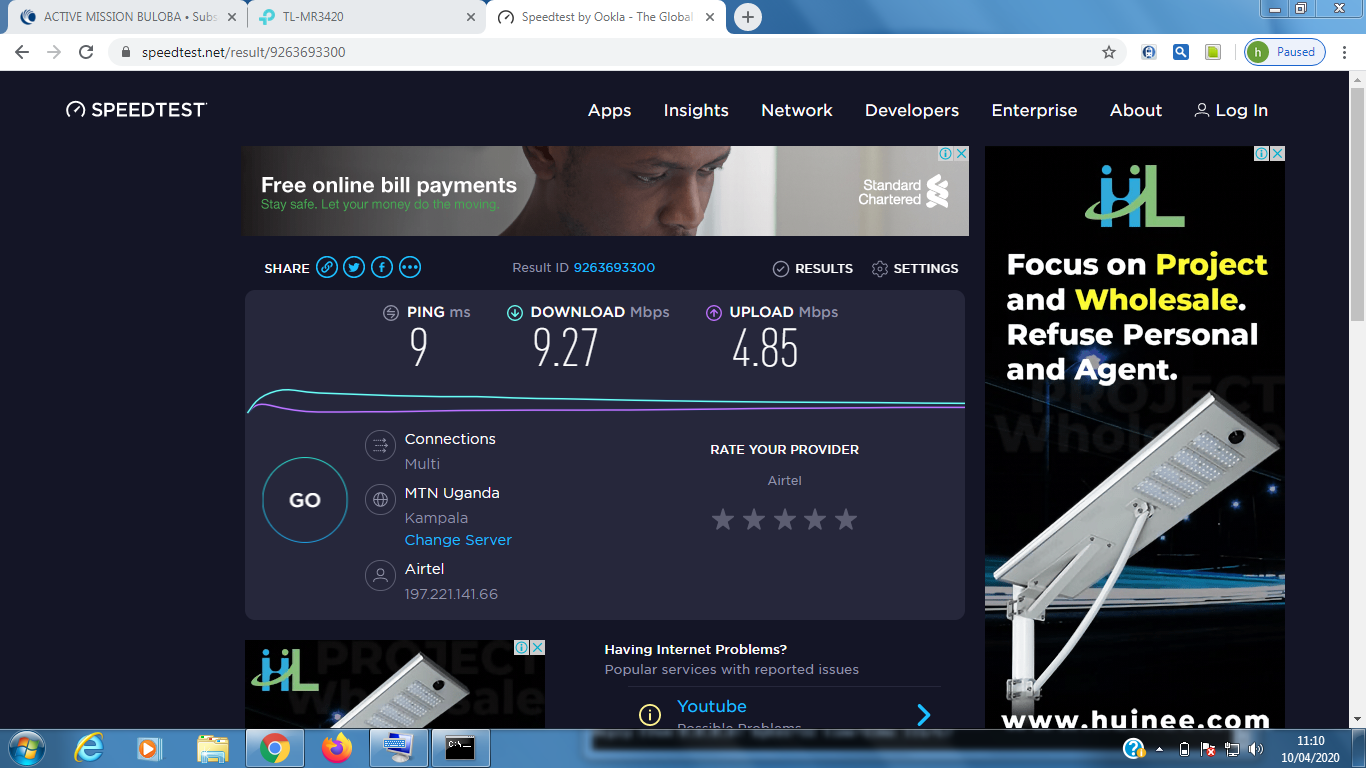Click Change Server link
Image resolution: width=1366 pixels, height=768 pixels.
(x=458, y=540)
